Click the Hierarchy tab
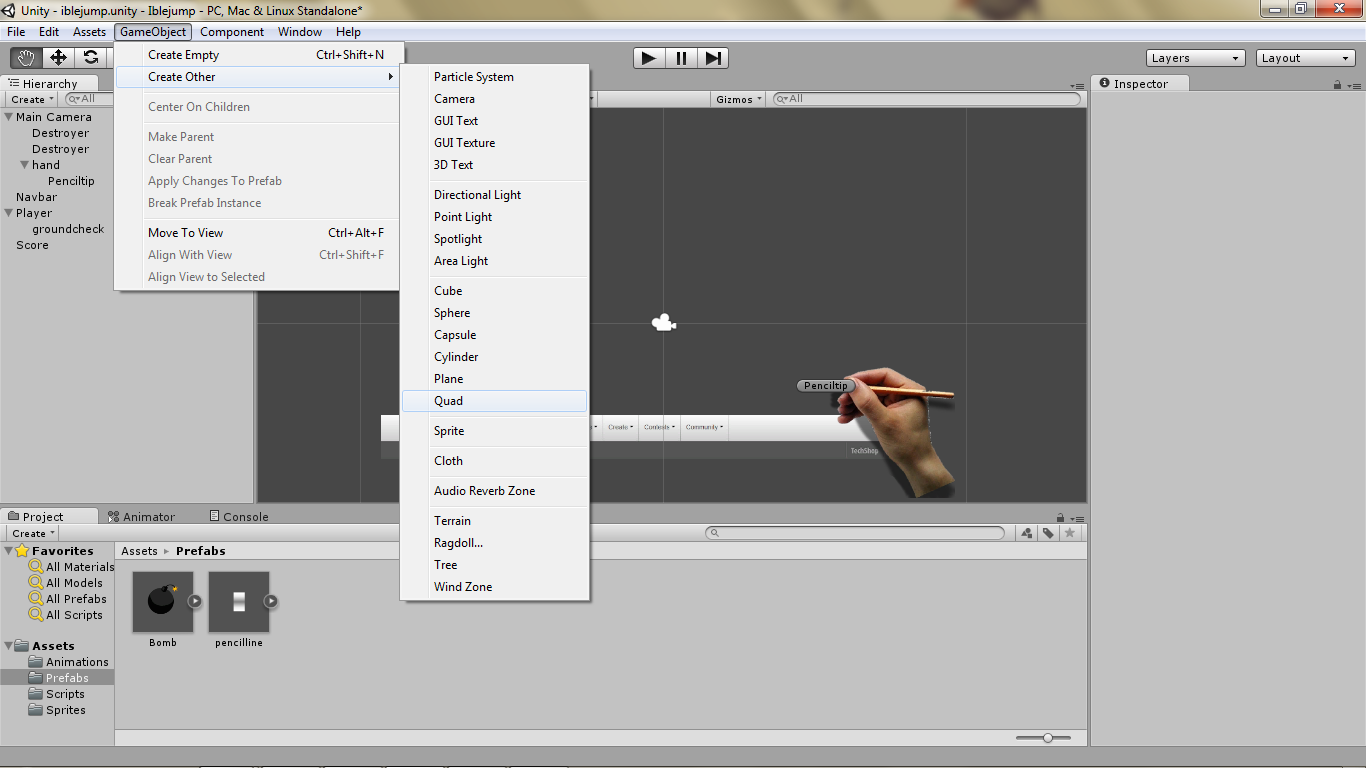 (x=50, y=84)
